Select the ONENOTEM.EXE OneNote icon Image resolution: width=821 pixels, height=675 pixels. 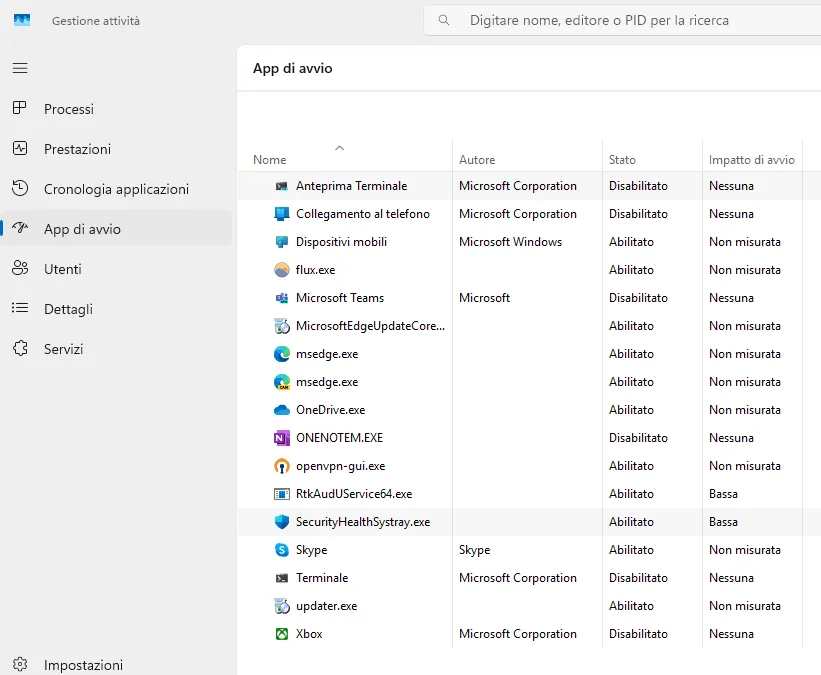282,437
